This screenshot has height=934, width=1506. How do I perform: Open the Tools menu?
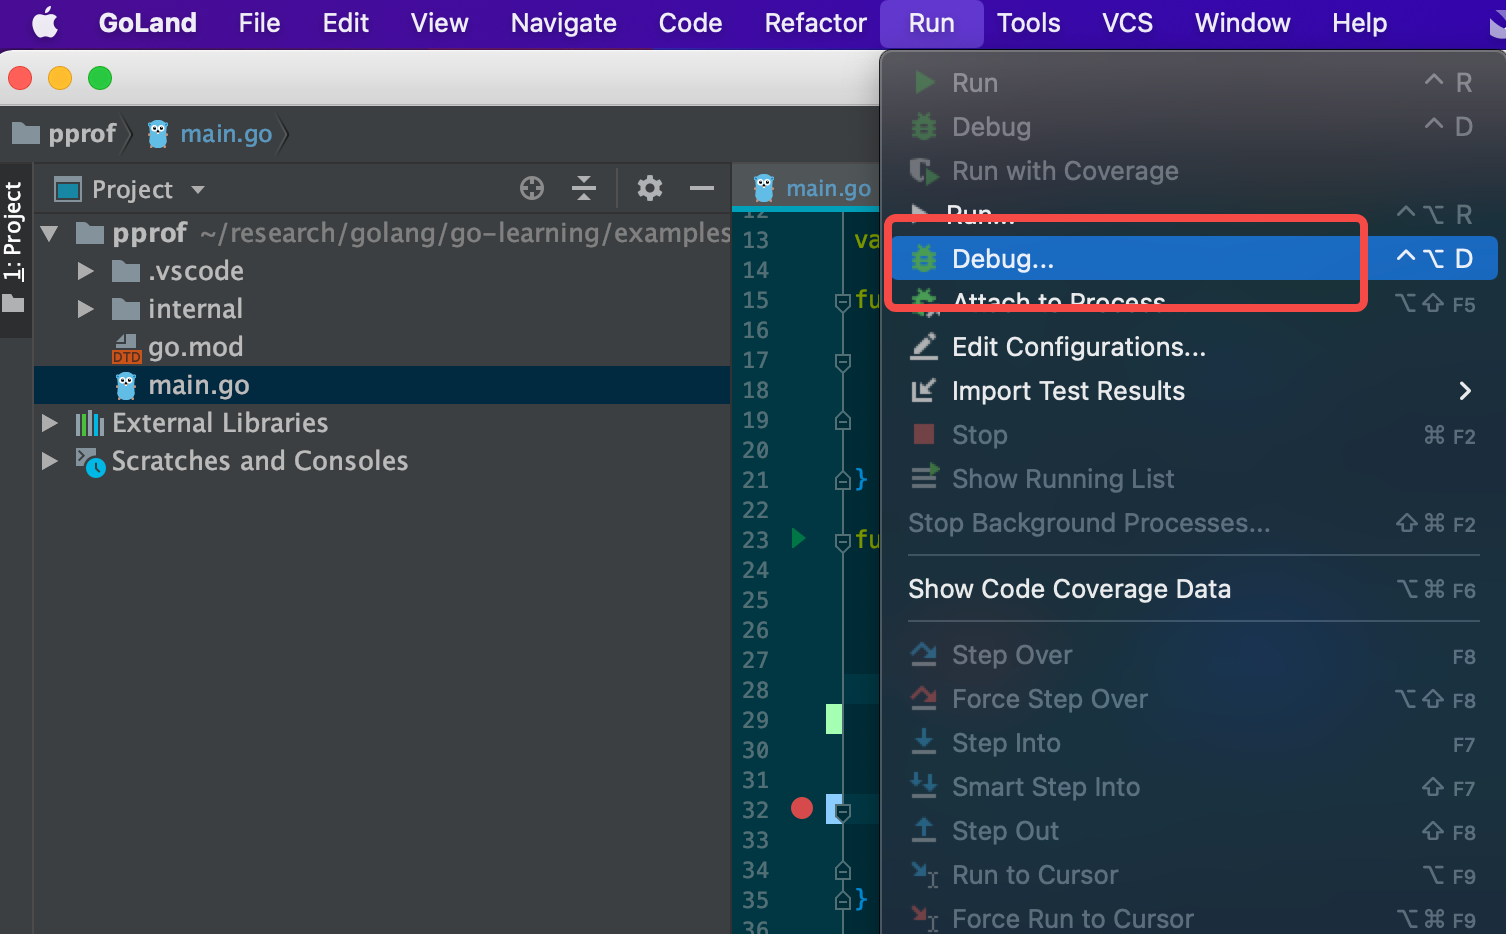[x=1028, y=22]
